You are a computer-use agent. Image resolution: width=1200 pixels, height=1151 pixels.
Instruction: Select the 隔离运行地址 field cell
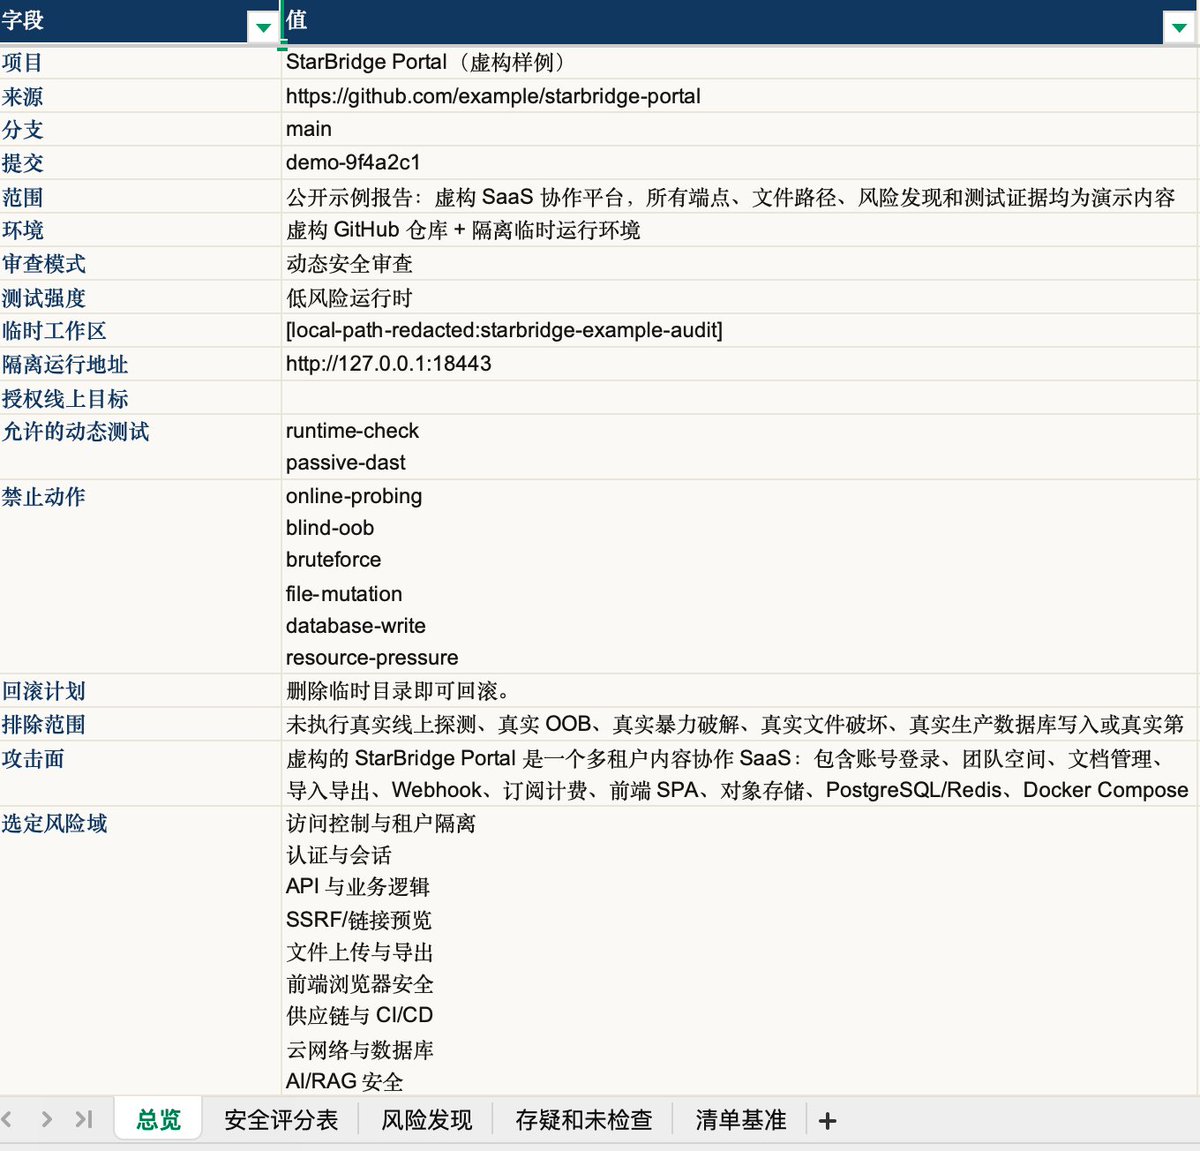(140, 364)
